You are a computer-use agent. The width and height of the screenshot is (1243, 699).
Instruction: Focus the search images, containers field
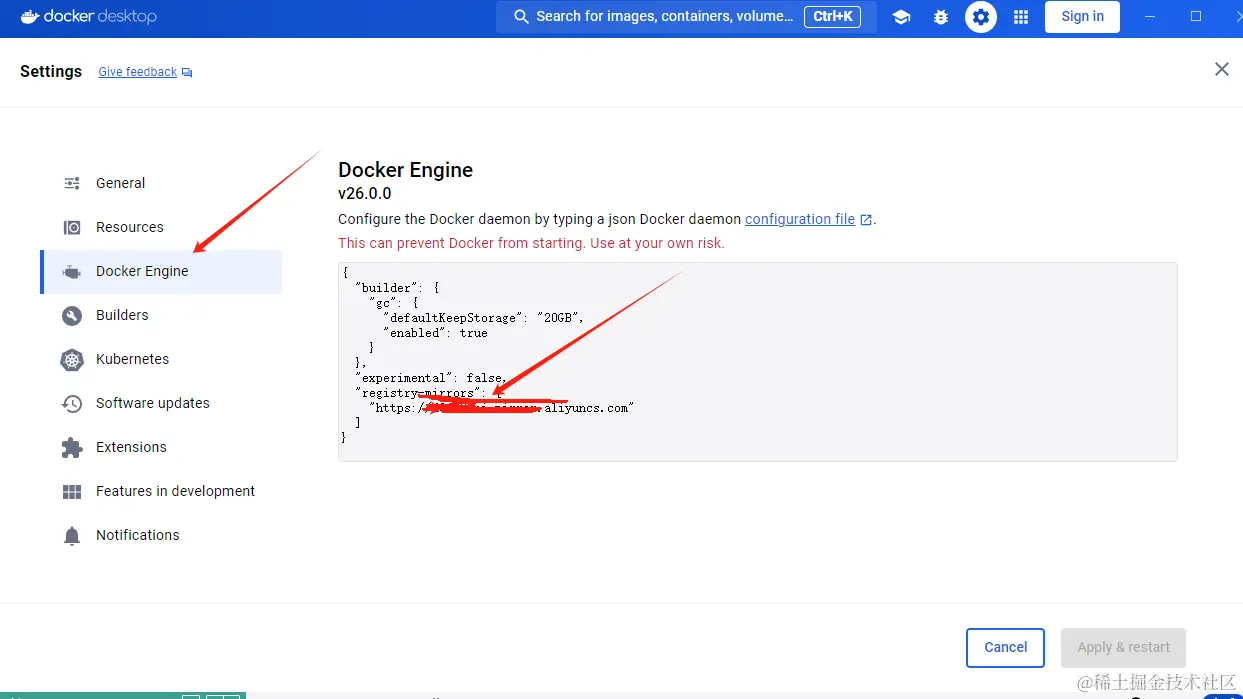click(686, 17)
